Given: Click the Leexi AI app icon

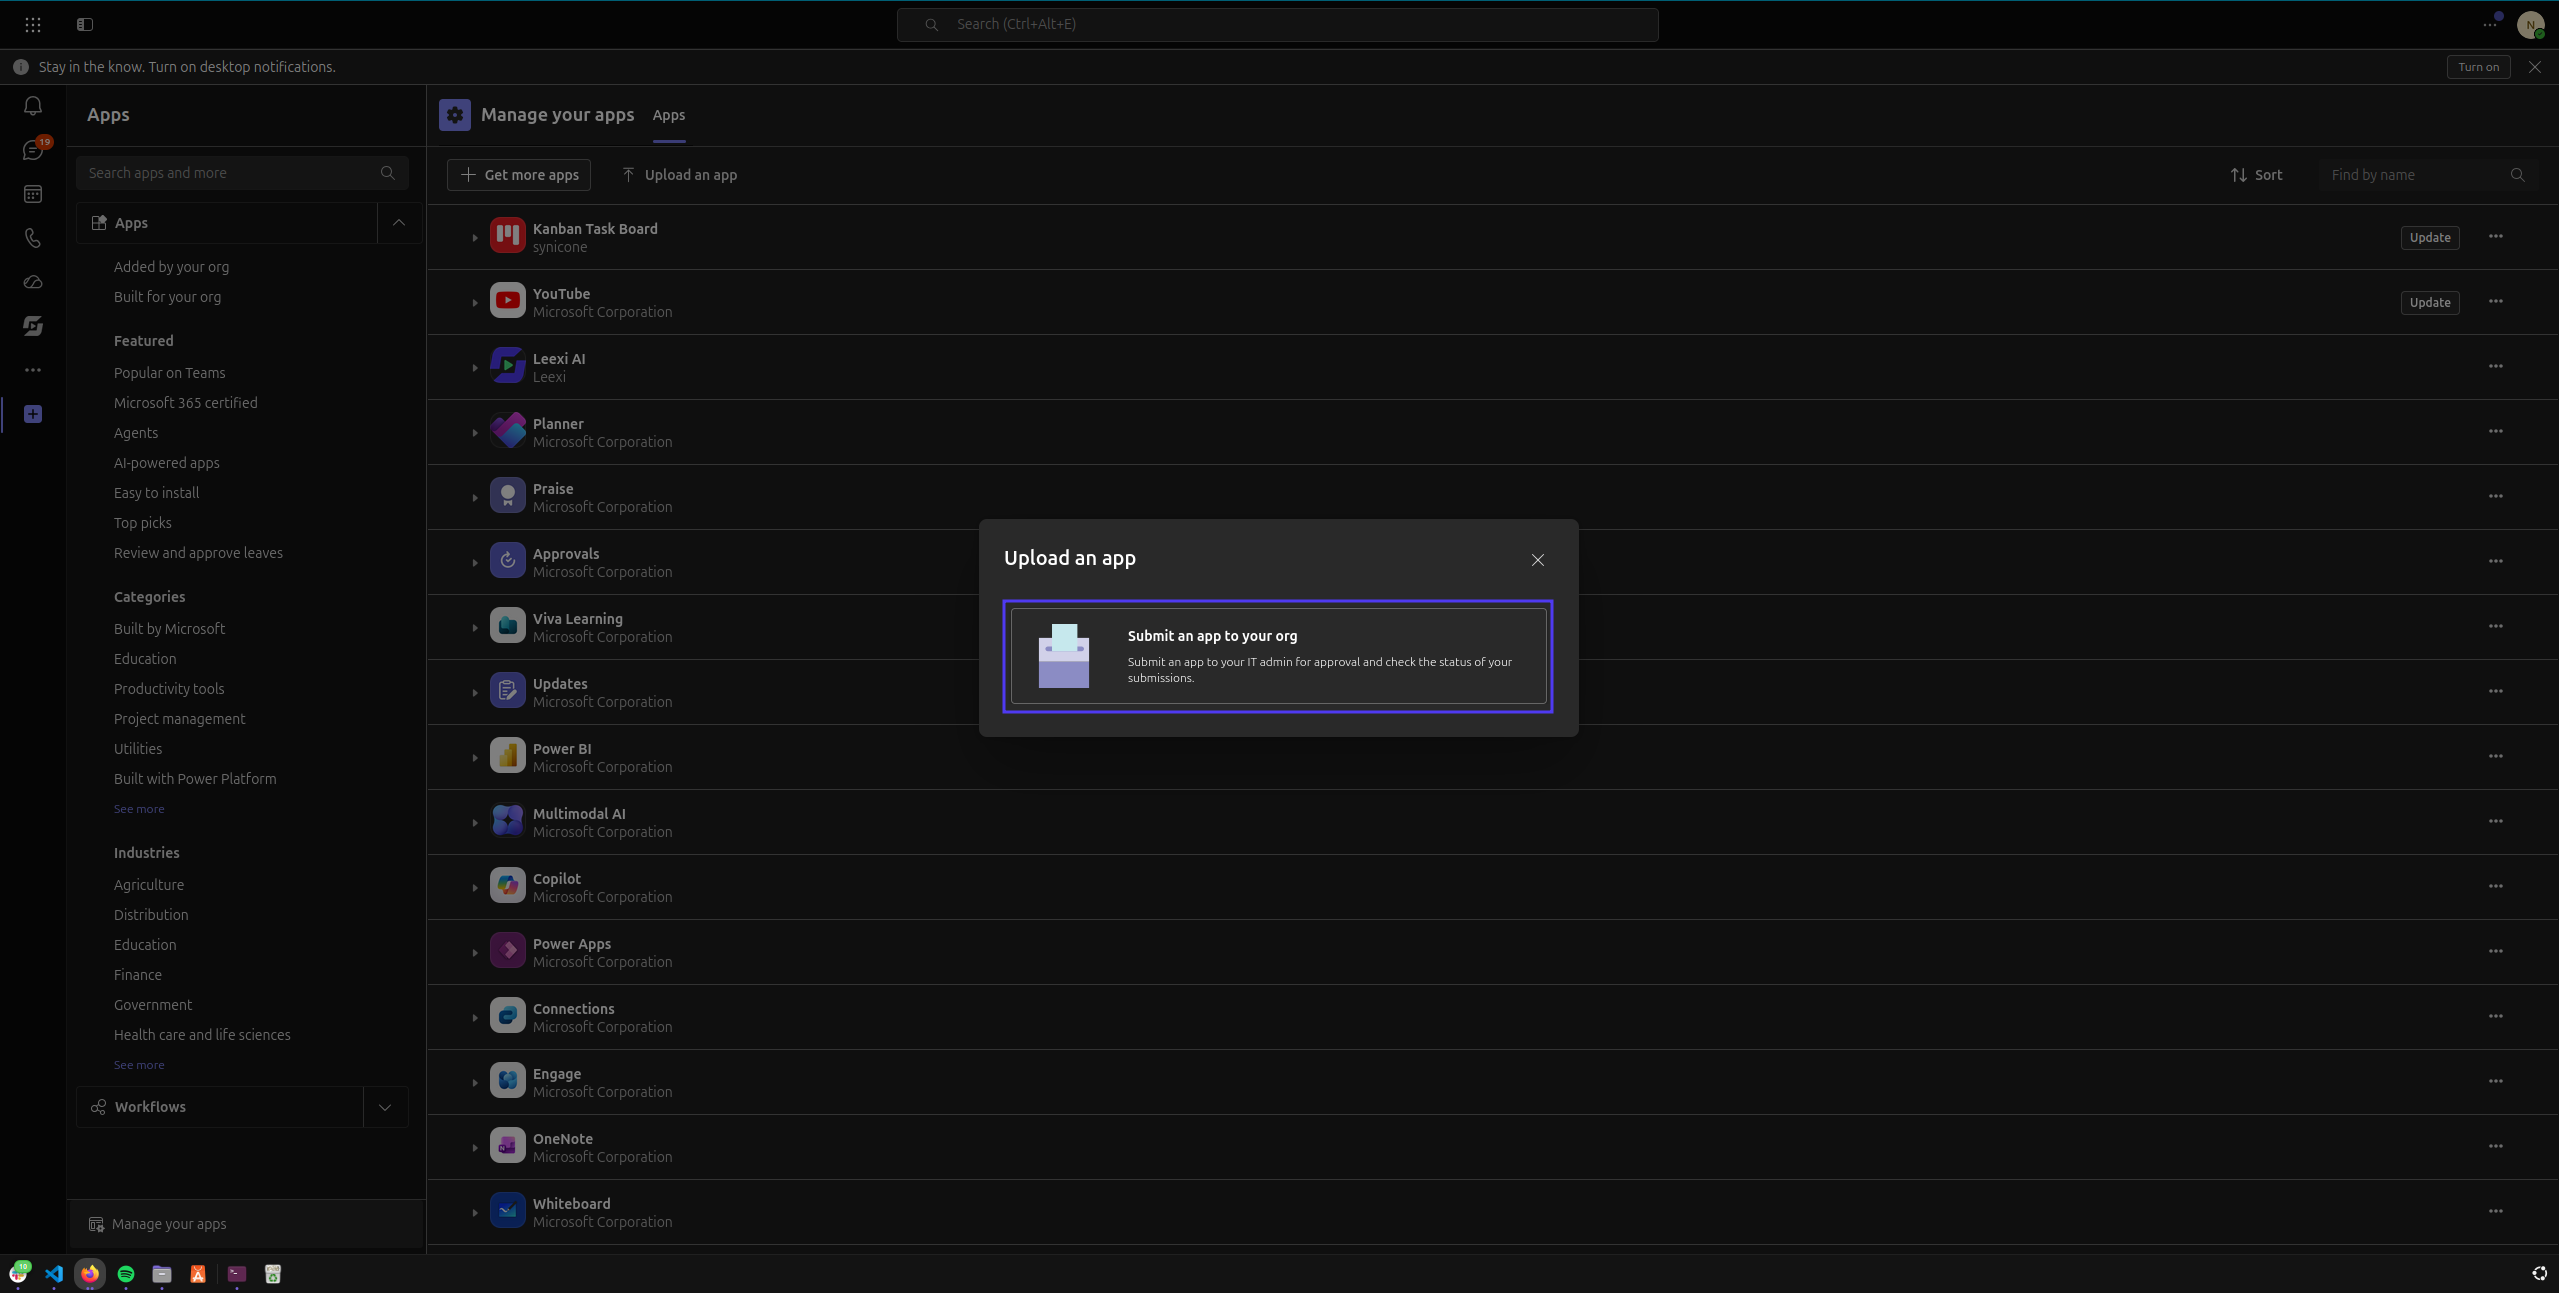Looking at the screenshot, I should pos(507,366).
